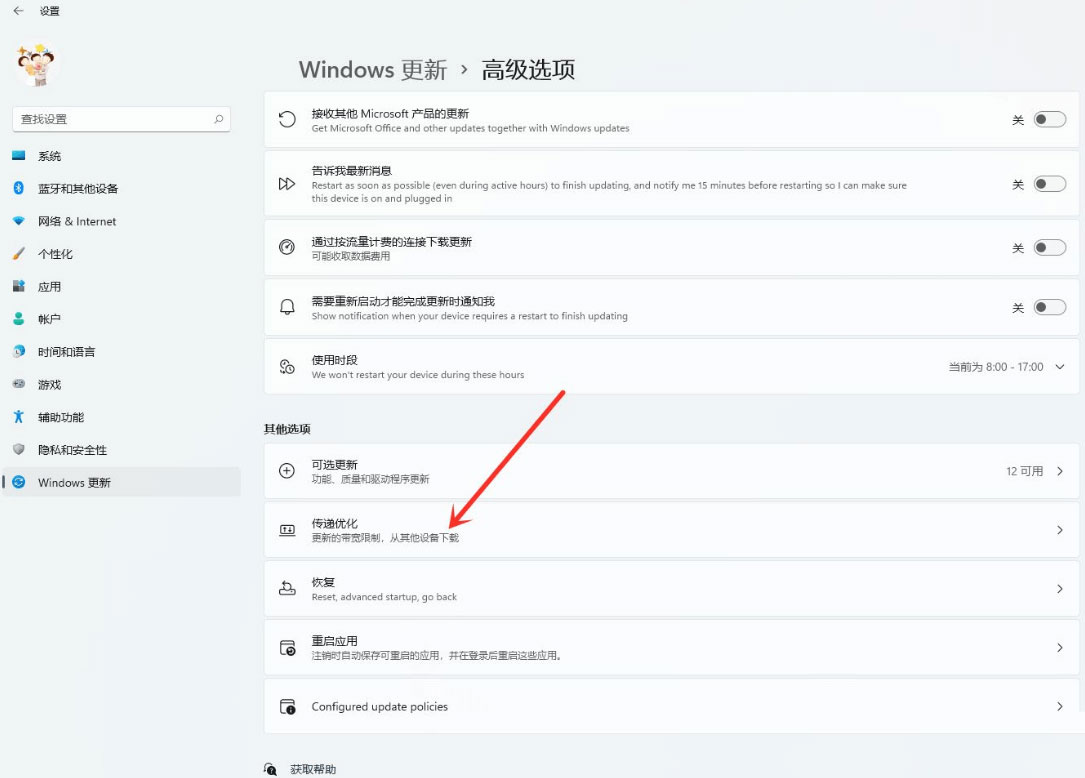Open 恢复 via its right chevron

1059,589
